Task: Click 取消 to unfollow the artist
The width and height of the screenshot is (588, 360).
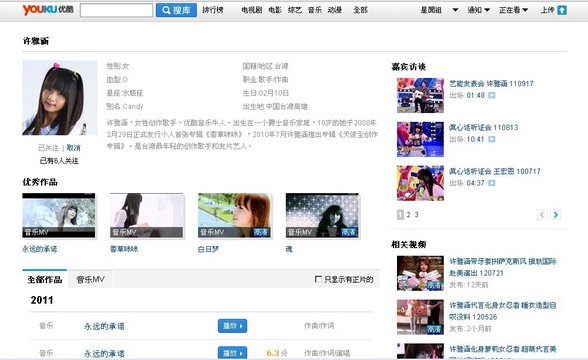Action: (x=74, y=148)
